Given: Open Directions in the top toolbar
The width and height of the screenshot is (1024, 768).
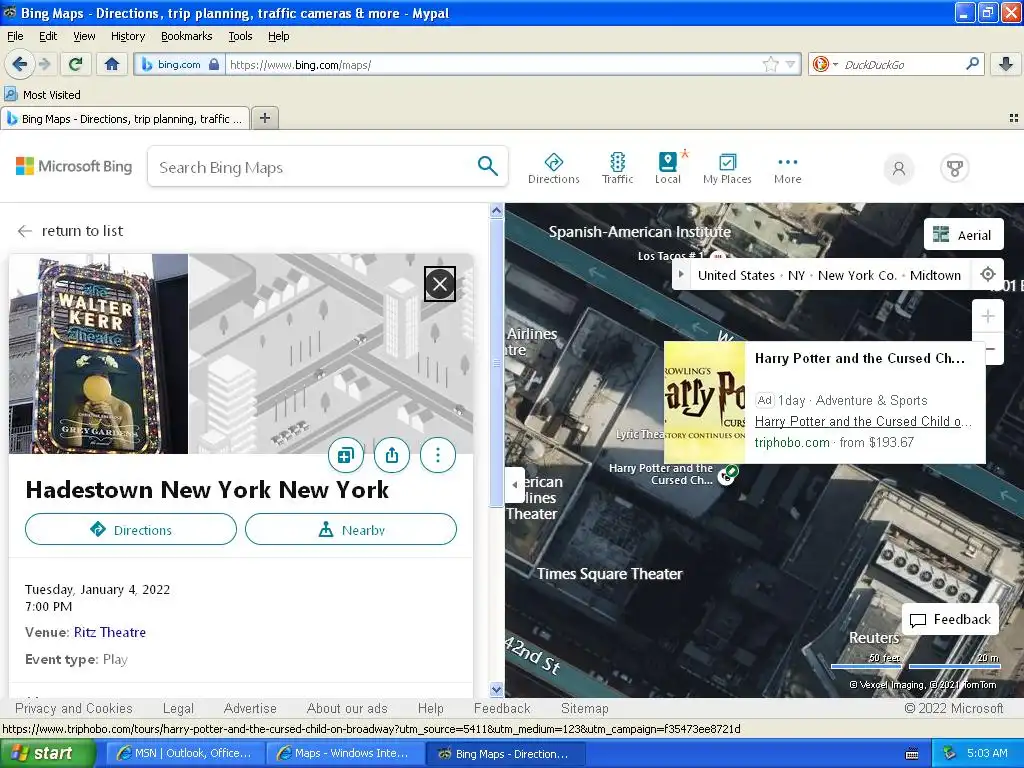Looking at the screenshot, I should pos(553,168).
